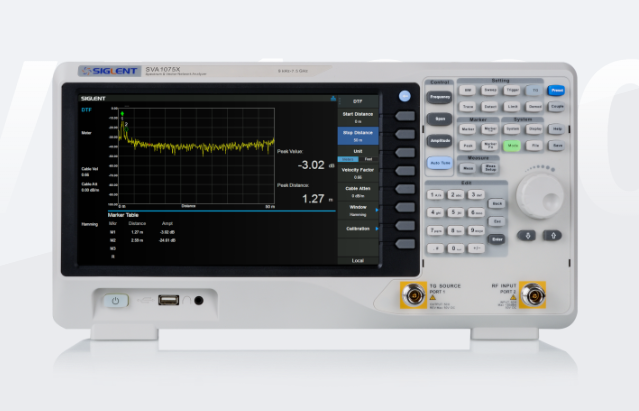
Task: Push the softkey beside Window
Action: pos(405,207)
